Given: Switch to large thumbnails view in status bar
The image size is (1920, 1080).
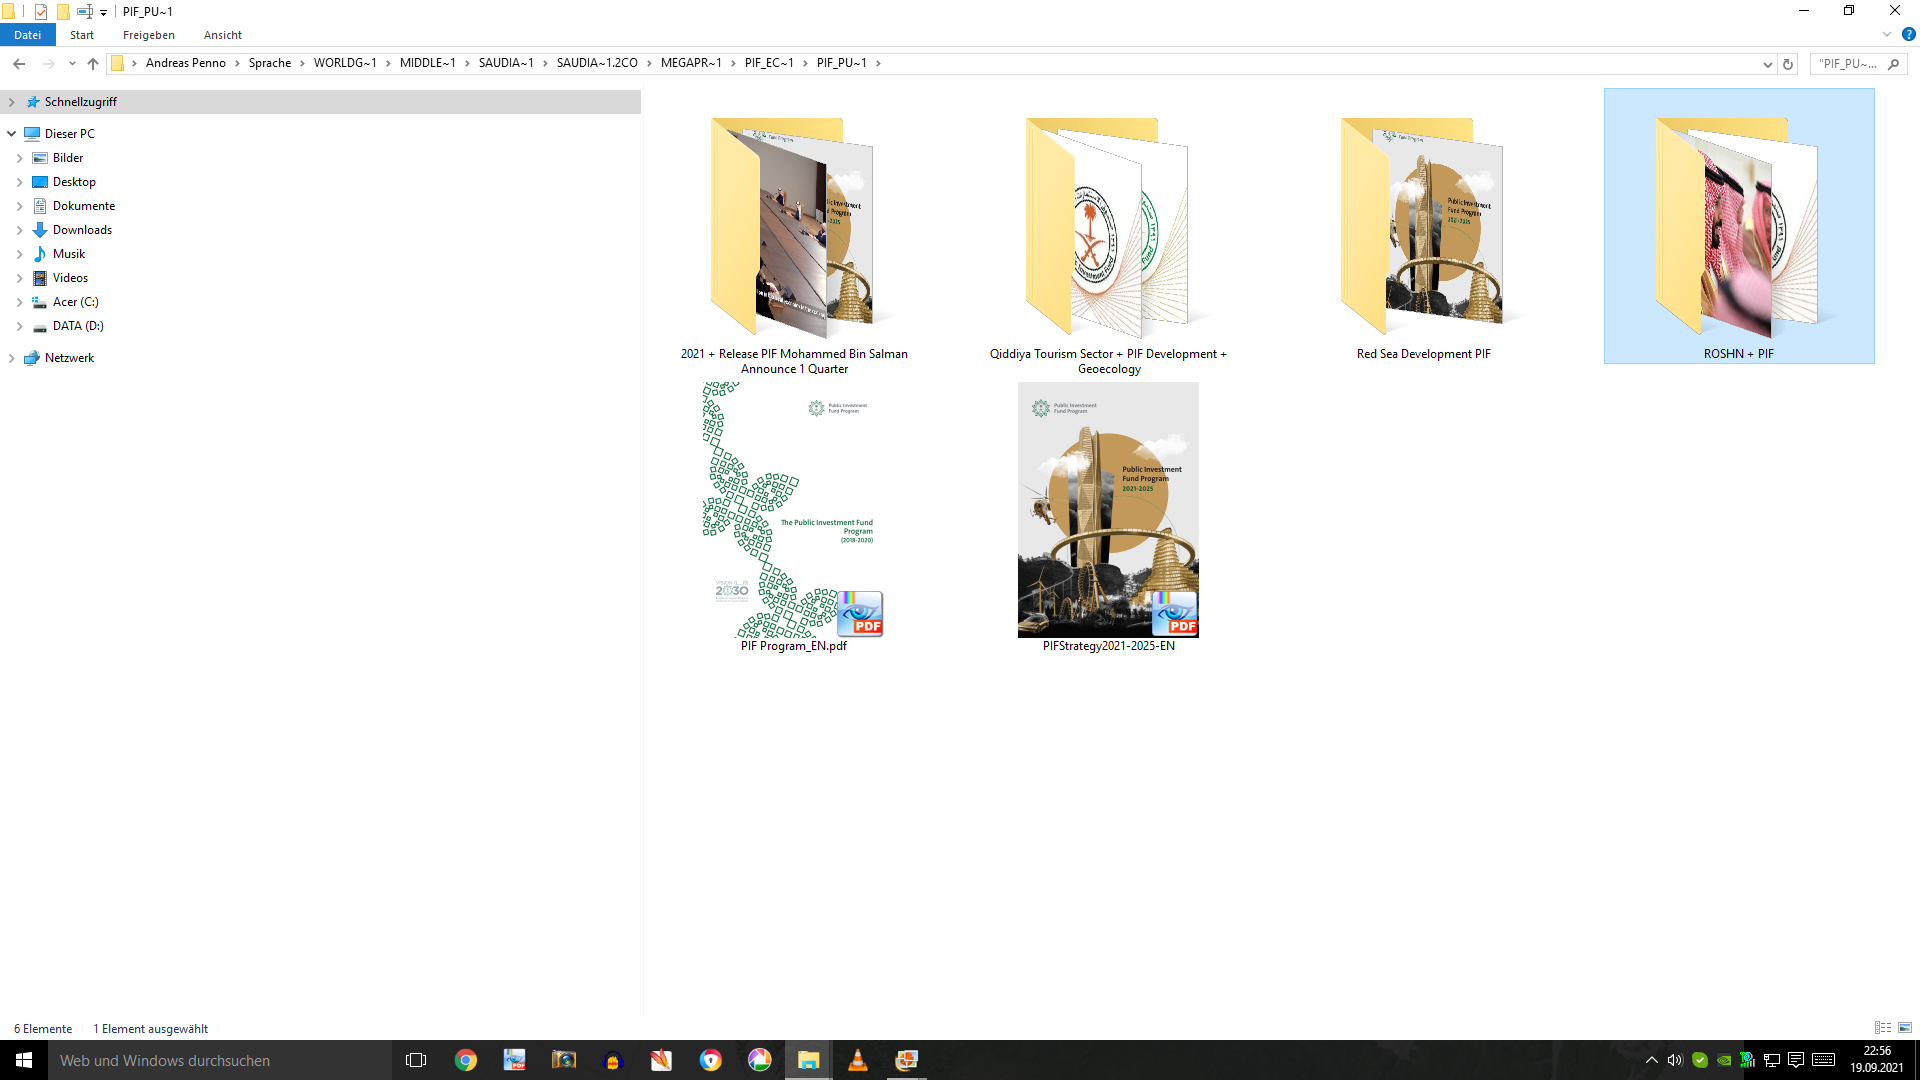Looking at the screenshot, I should (x=1905, y=1028).
